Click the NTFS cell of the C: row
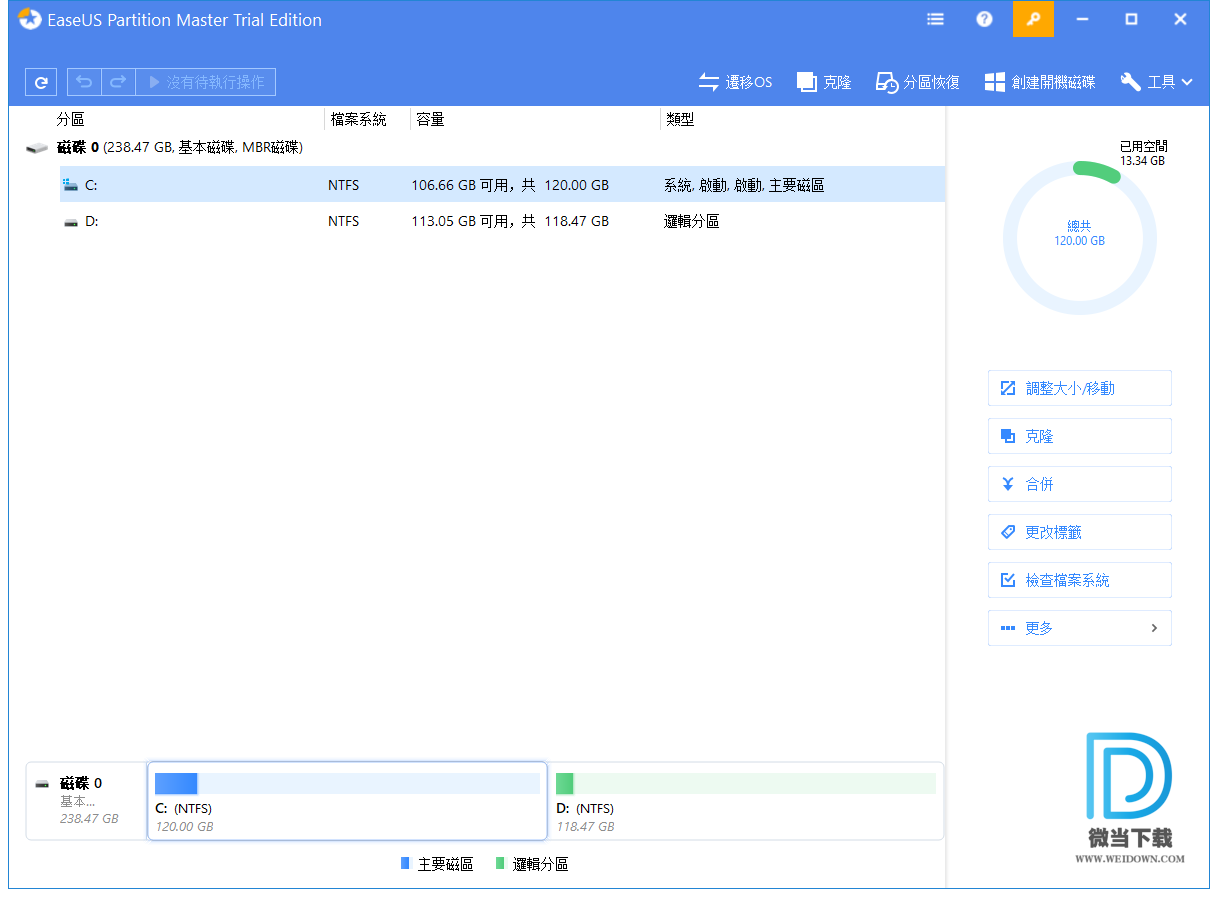 [343, 185]
